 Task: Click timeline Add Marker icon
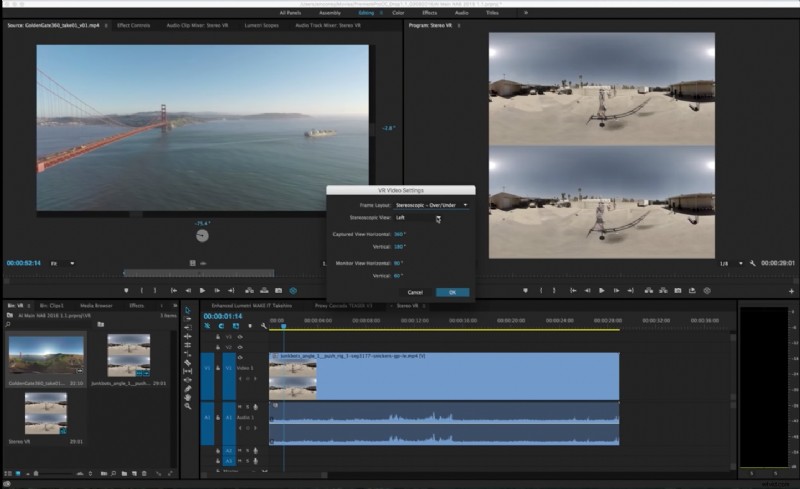[x=250, y=326]
